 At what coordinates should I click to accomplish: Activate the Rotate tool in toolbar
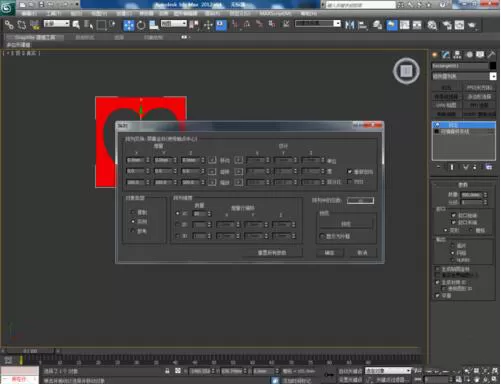click(141, 25)
